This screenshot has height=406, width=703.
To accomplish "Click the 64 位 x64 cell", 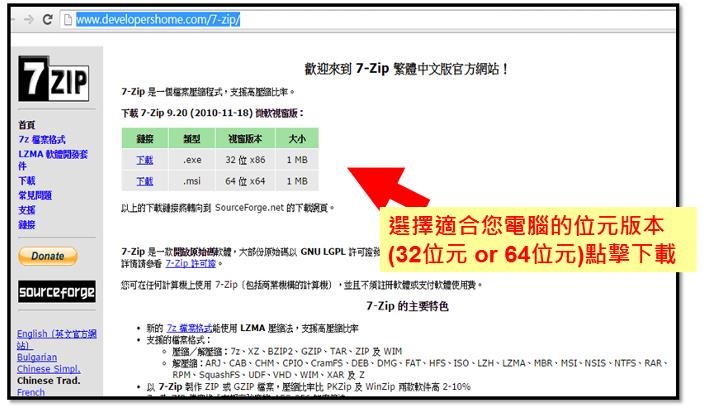I will pos(245,181).
